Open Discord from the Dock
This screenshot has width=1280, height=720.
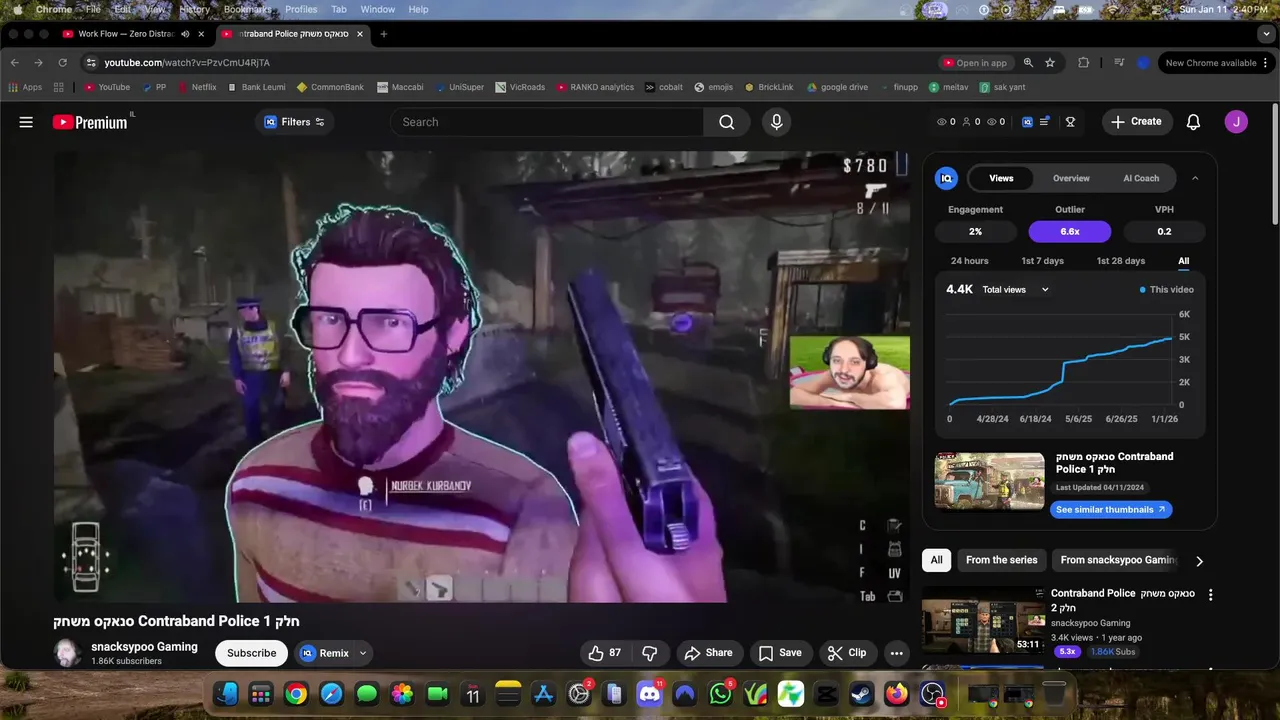(650, 693)
